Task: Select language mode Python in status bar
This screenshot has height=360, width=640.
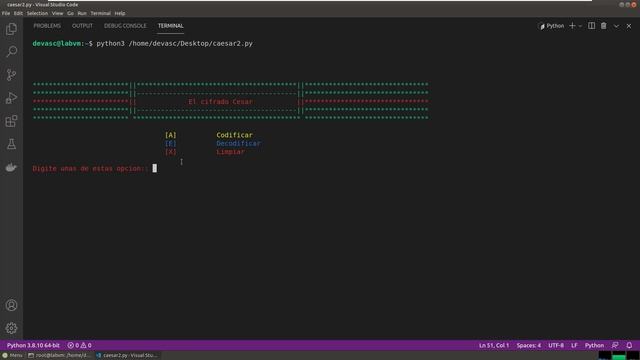Action: tap(594, 345)
